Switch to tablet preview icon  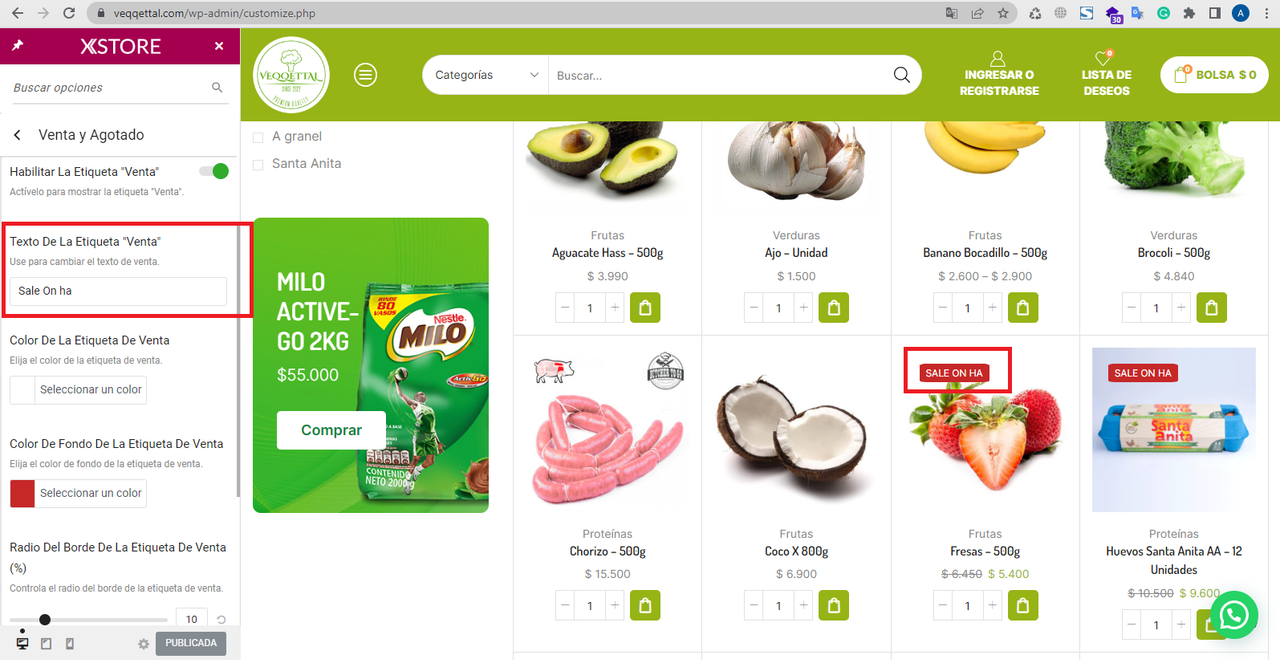pos(46,643)
